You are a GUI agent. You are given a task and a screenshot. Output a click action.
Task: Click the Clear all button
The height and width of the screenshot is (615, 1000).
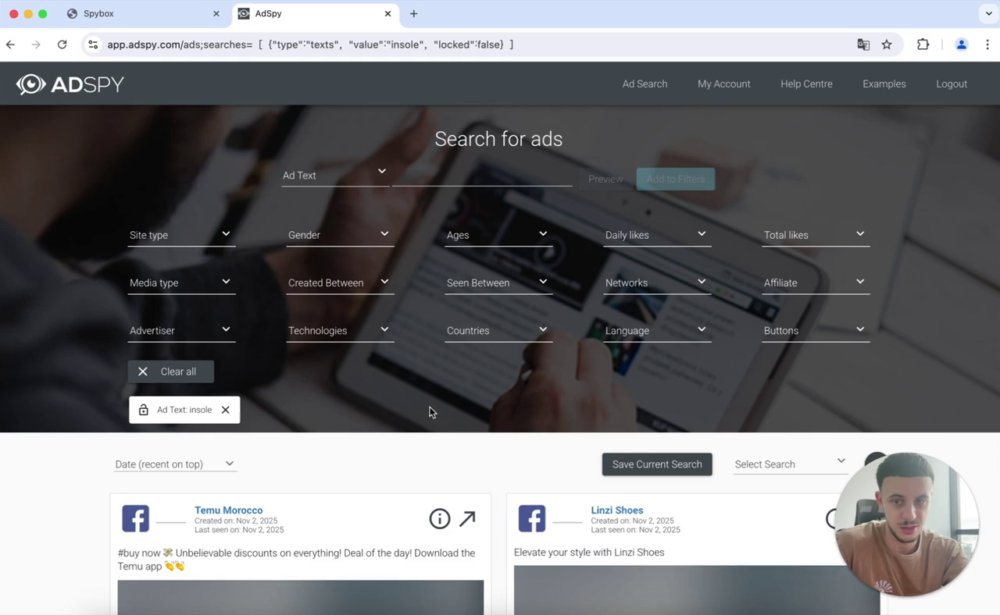171,371
